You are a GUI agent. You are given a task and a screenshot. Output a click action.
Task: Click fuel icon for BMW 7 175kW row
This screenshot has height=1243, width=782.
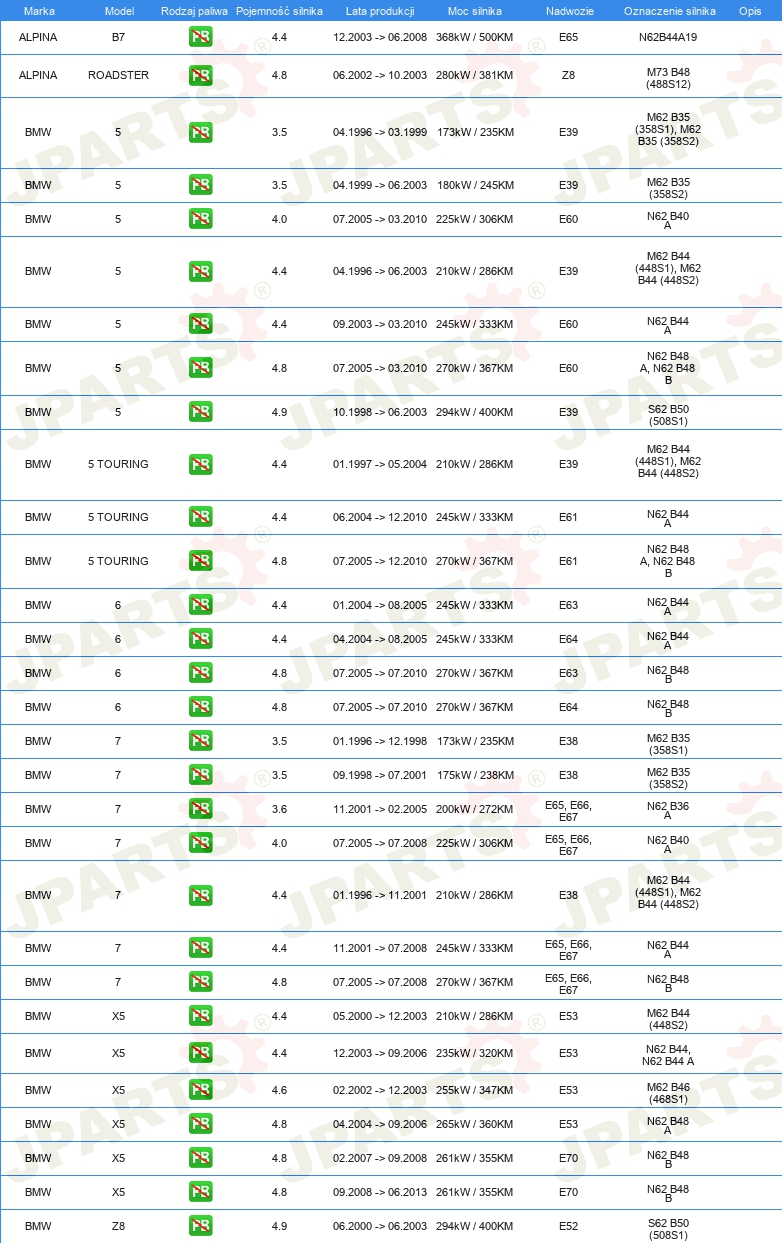coord(200,775)
